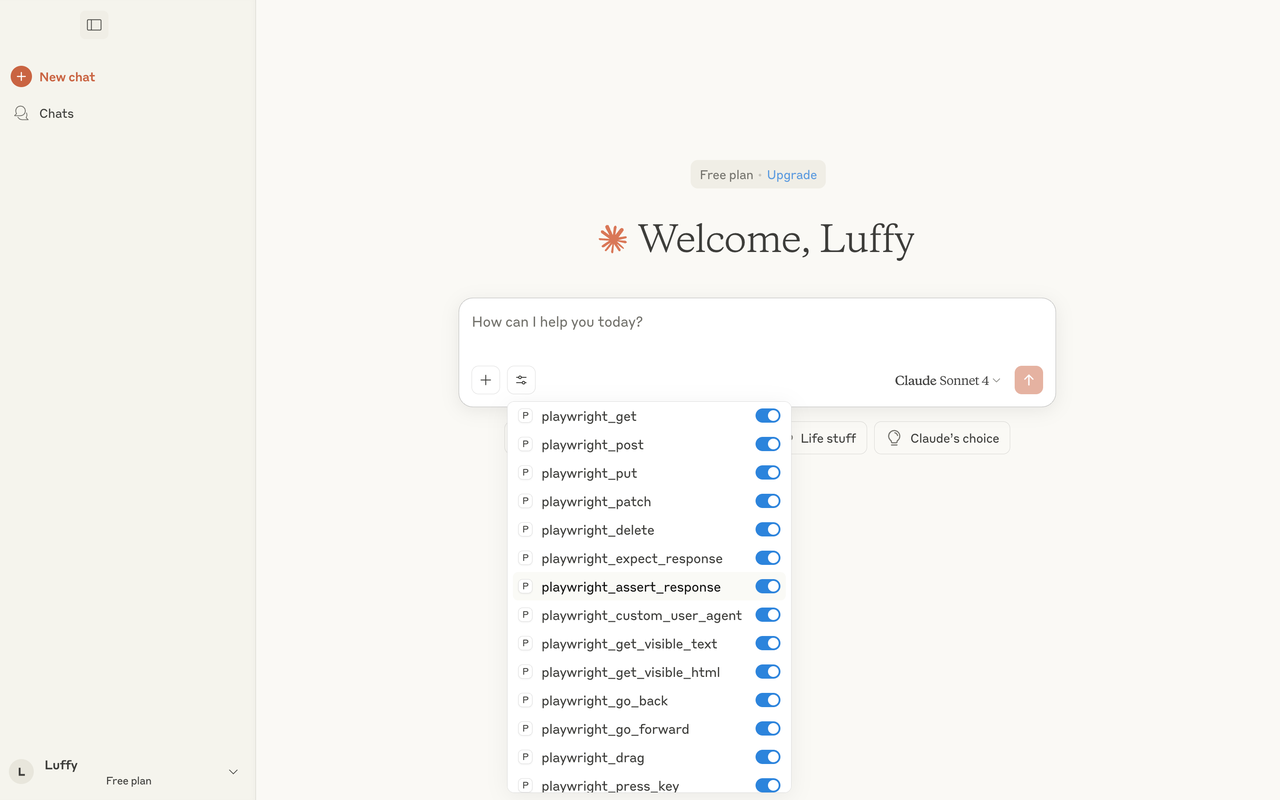Viewport: 1280px width, 800px height.
Task: Toggle off playwright_delete
Action: click(x=768, y=530)
